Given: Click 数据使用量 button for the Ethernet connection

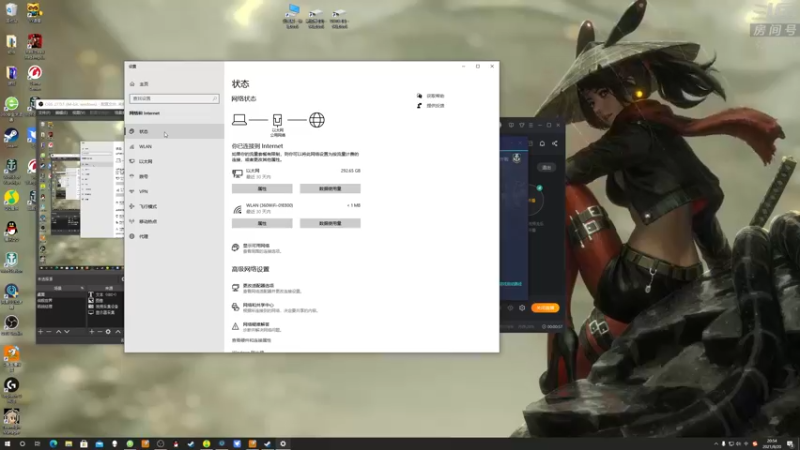Looking at the screenshot, I should [330, 189].
